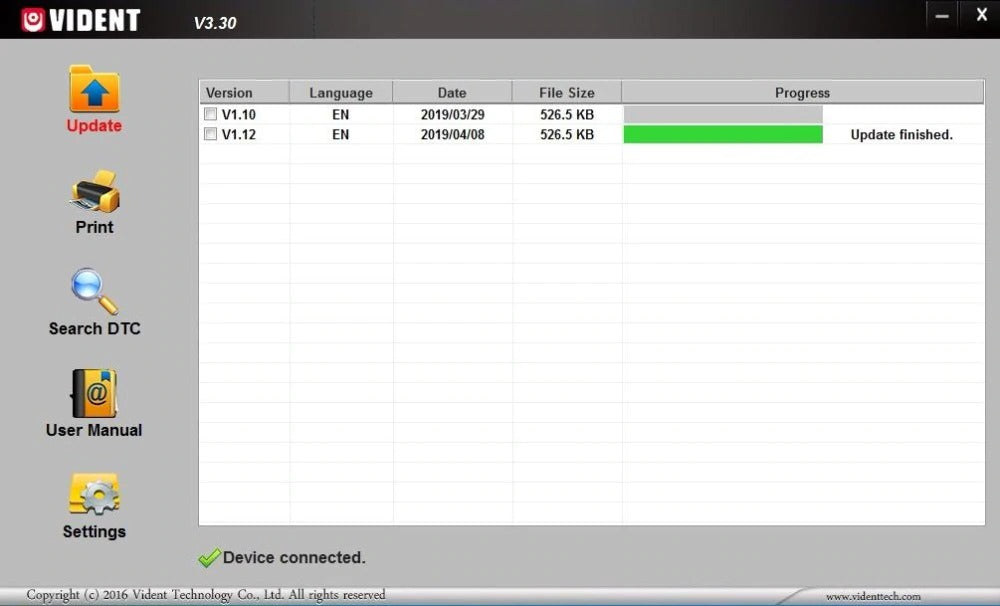Select the Update label in sidebar
This screenshot has width=1000, height=606.
[x=94, y=126]
